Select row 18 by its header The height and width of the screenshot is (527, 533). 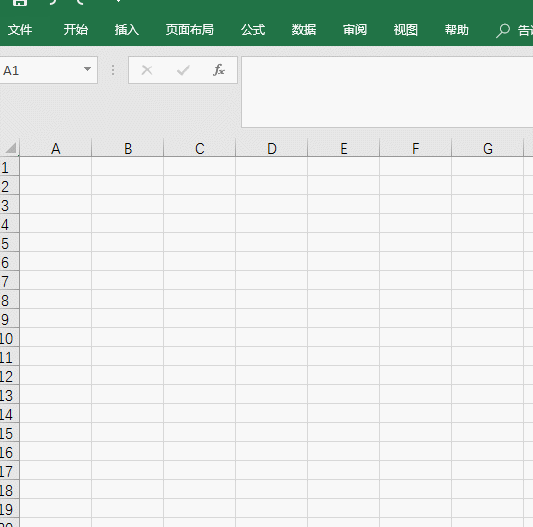pos(10,490)
